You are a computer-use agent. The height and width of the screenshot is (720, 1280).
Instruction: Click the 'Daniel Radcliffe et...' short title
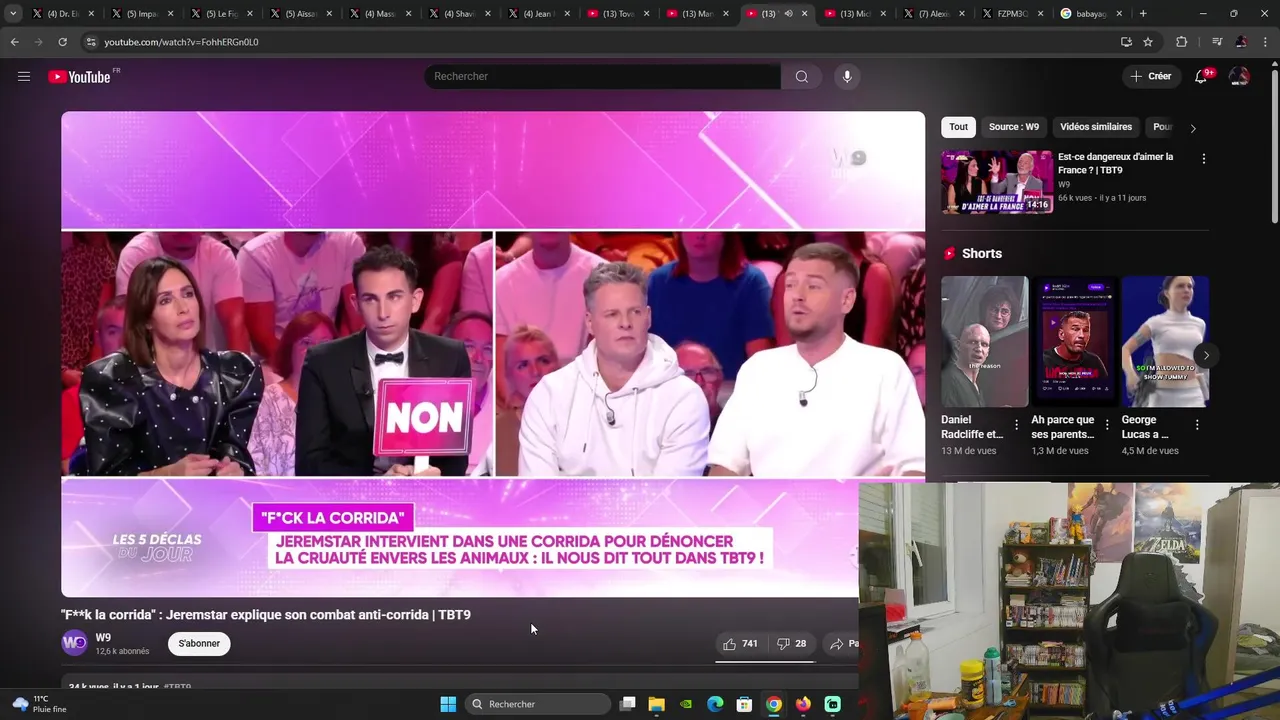pos(972,427)
